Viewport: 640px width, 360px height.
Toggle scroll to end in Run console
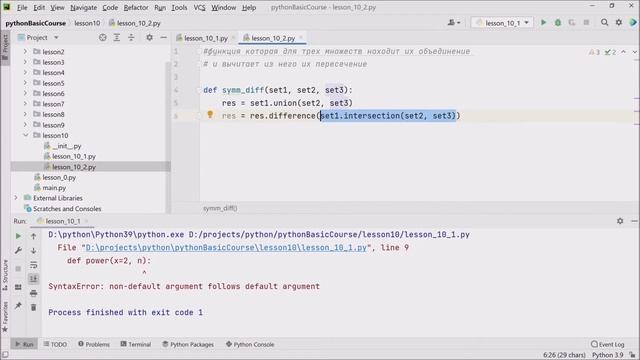pyautogui.click(x=33, y=279)
